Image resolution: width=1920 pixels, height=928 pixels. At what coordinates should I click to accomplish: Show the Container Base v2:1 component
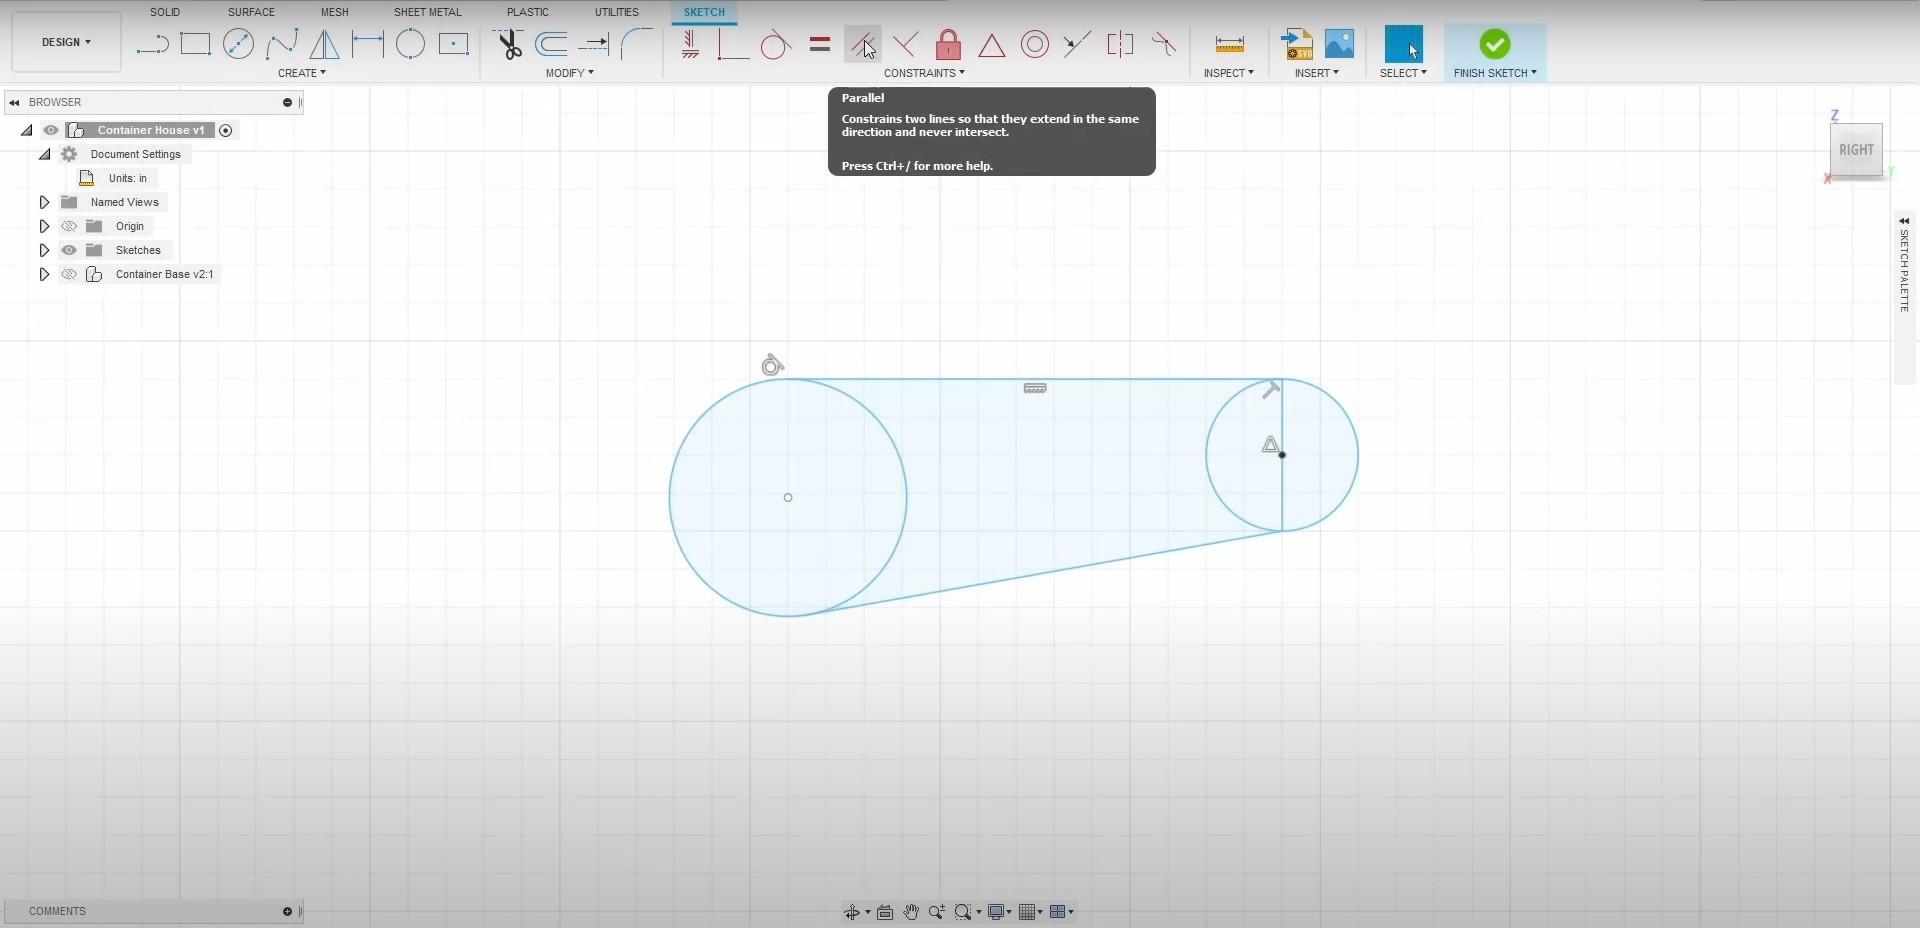69,274
